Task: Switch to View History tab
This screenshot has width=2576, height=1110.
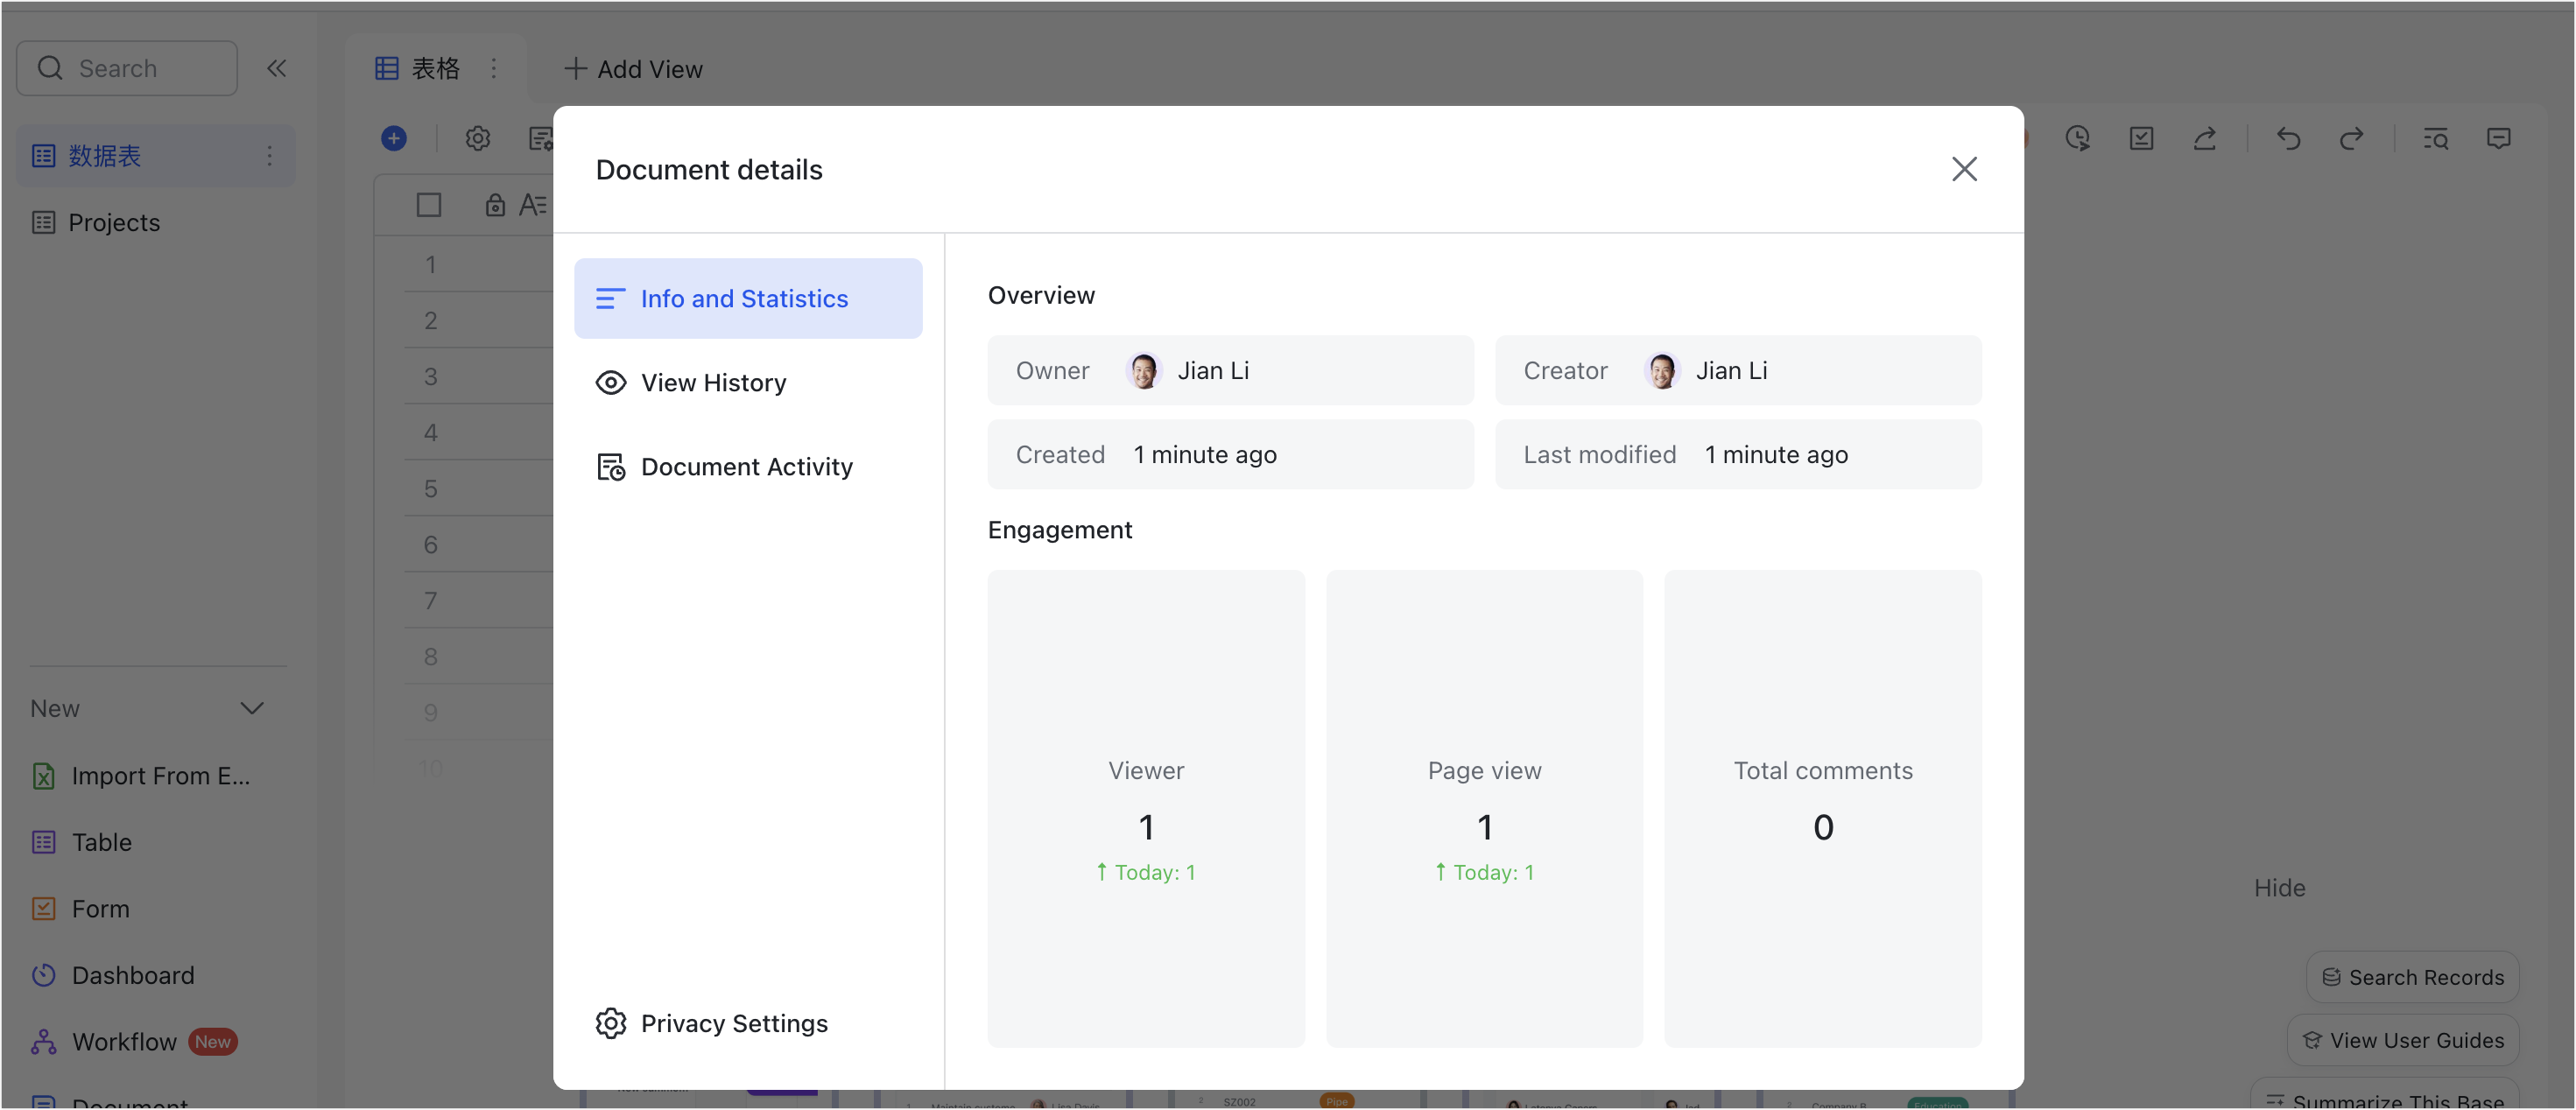Action: point(713,382)
